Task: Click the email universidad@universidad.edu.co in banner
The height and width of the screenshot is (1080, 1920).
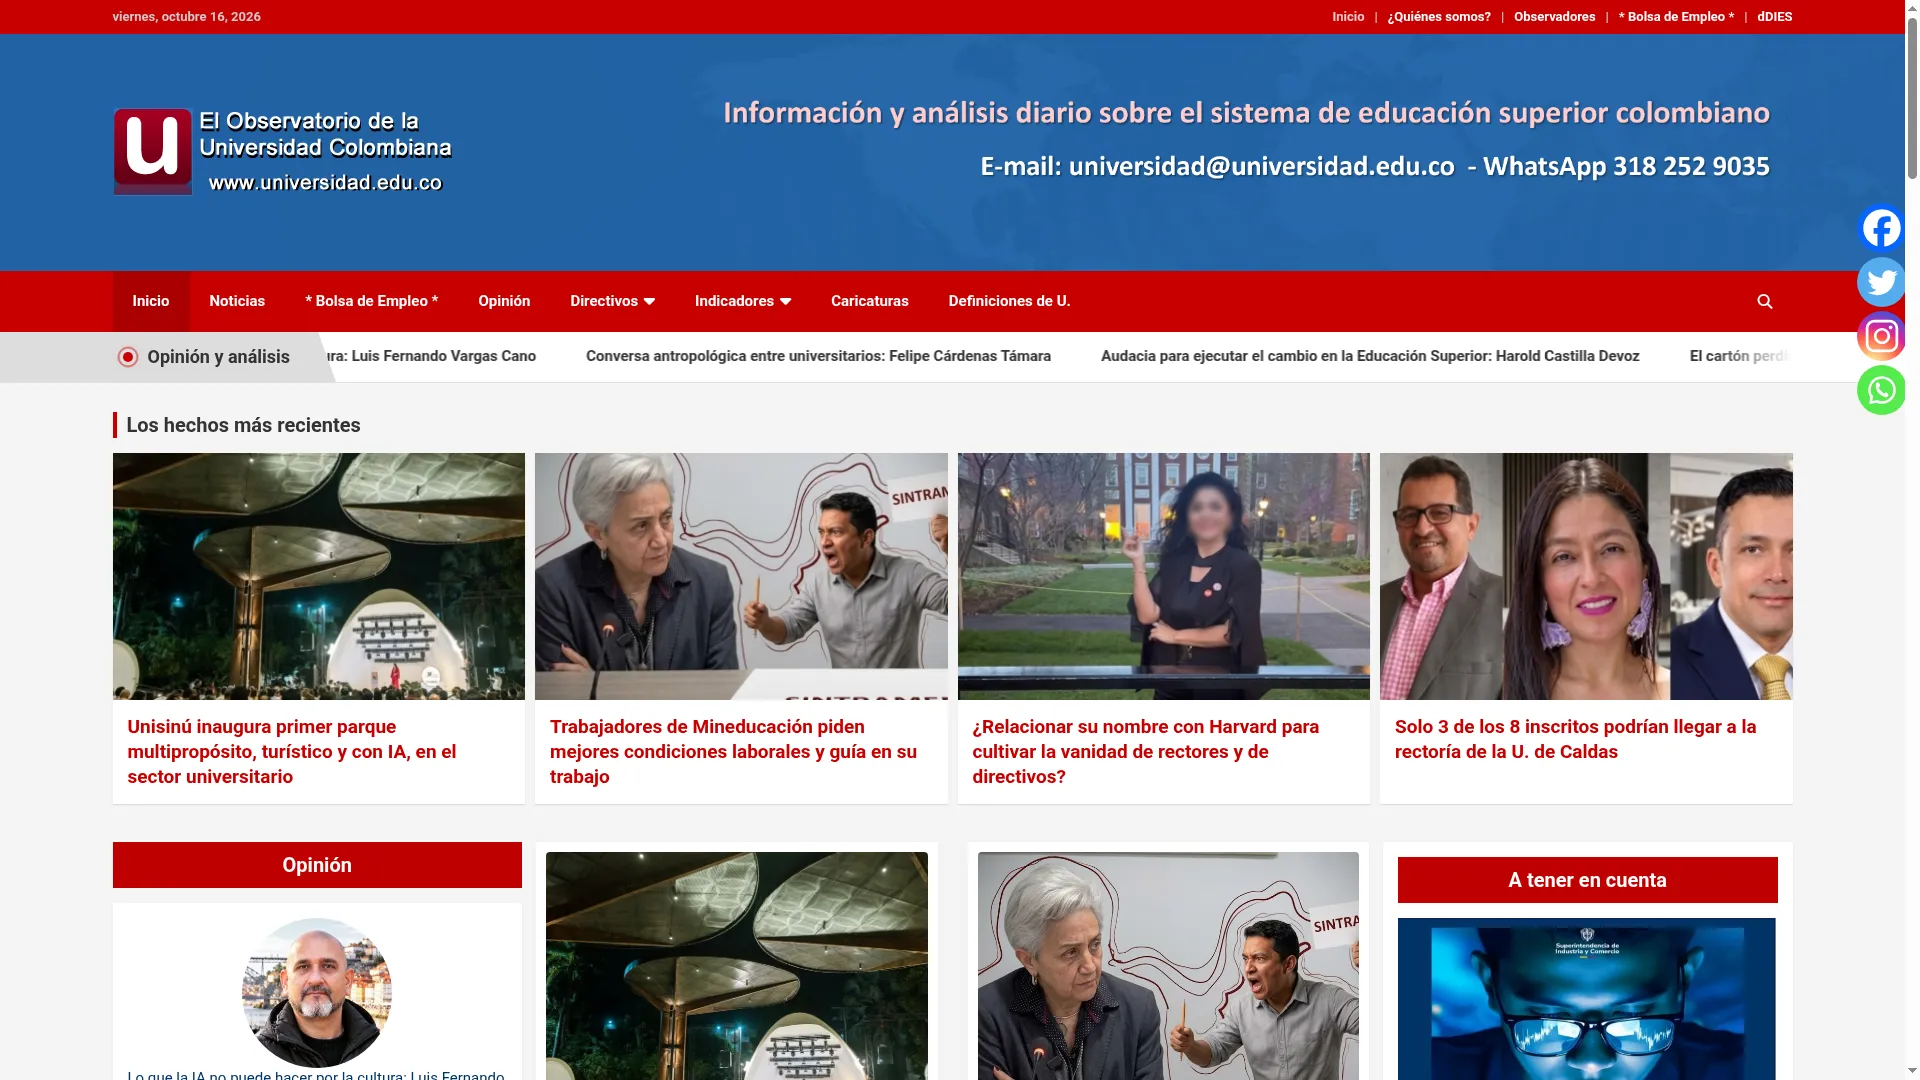Action: point(1261,166)
